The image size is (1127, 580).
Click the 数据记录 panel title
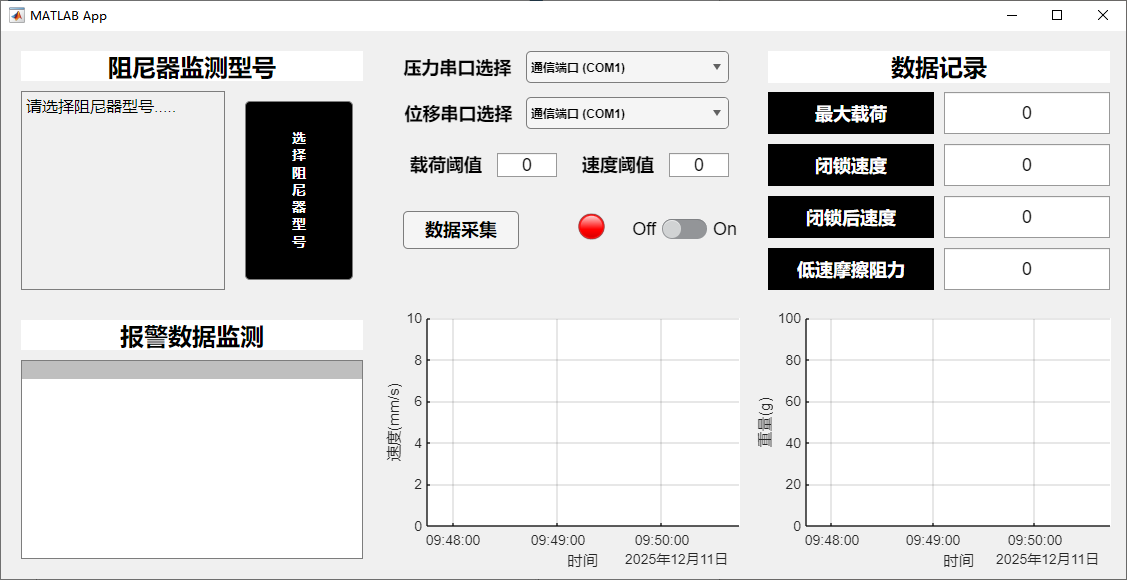pos(936,66)
